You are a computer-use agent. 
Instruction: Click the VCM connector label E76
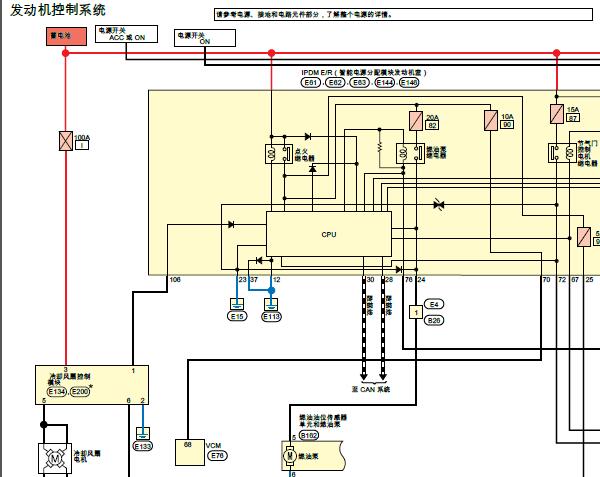tap(217, 456)
